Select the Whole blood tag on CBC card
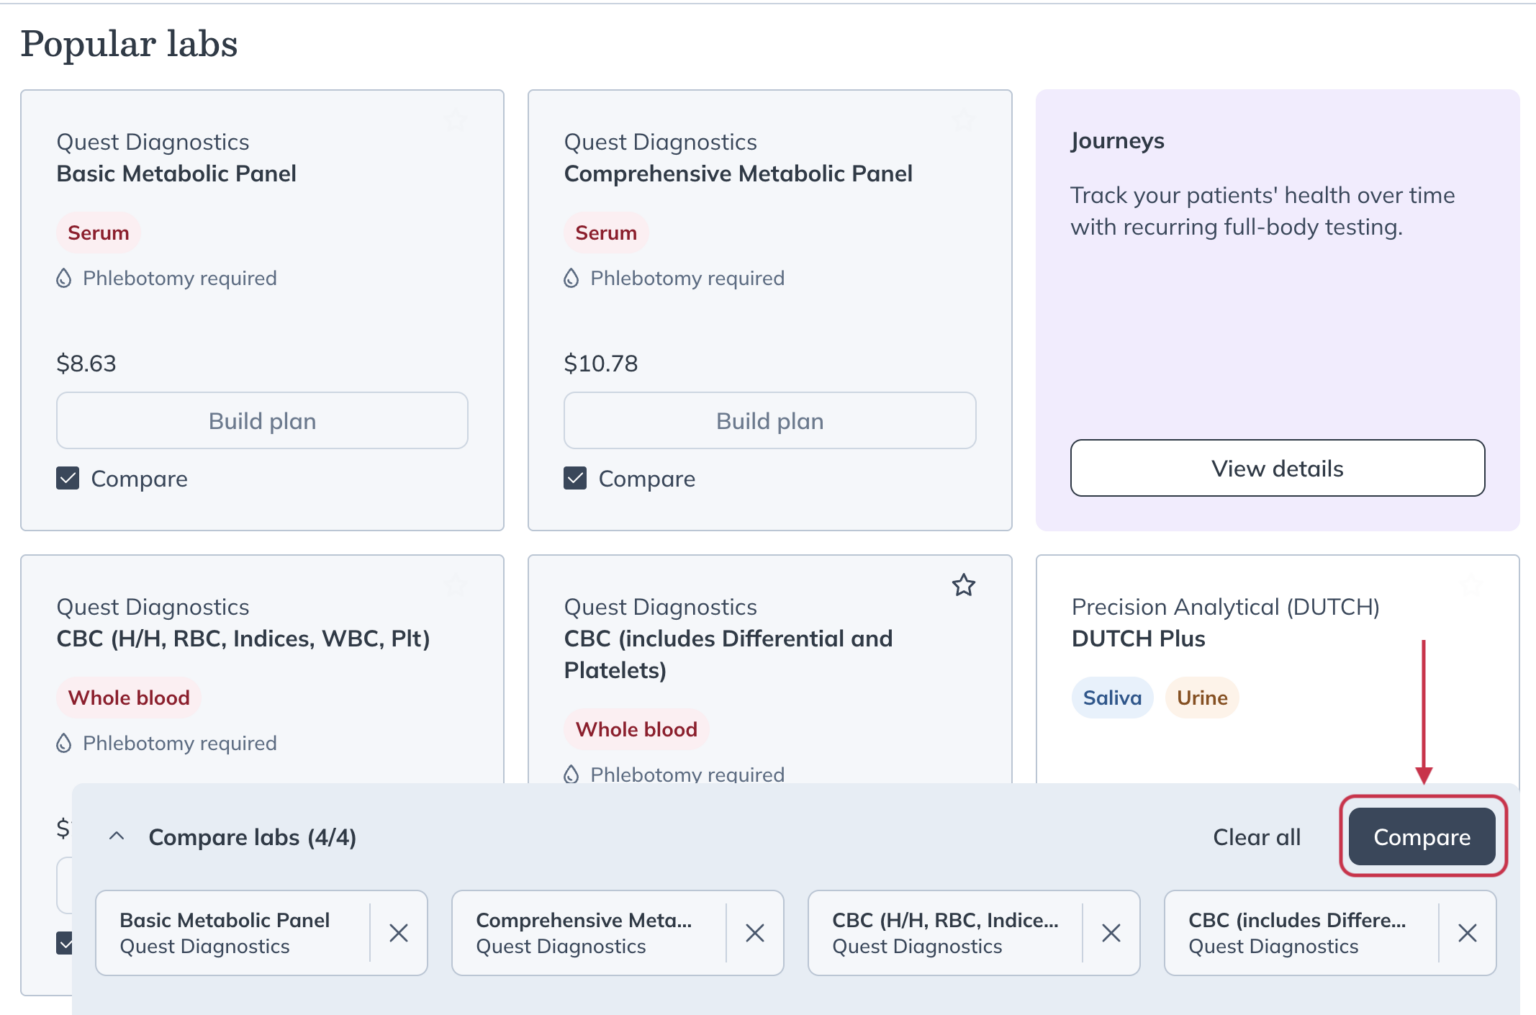Viewport: 1536px width, 1015px height. 128,697
